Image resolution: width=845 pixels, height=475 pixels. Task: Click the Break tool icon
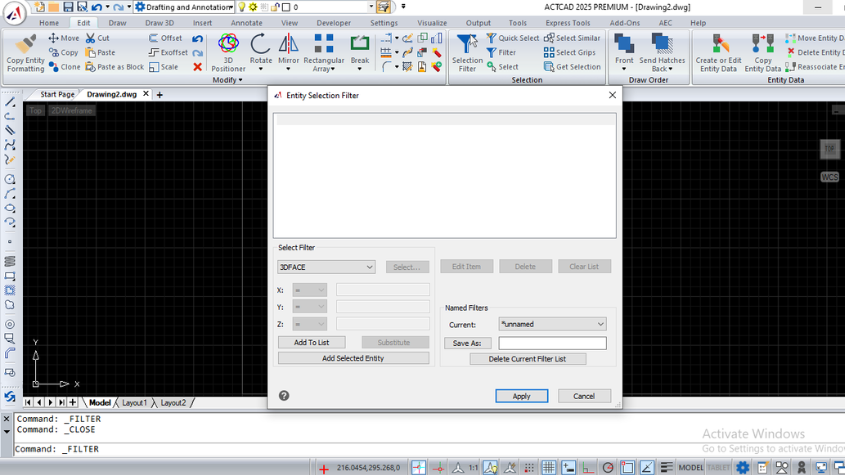[359, 44]
